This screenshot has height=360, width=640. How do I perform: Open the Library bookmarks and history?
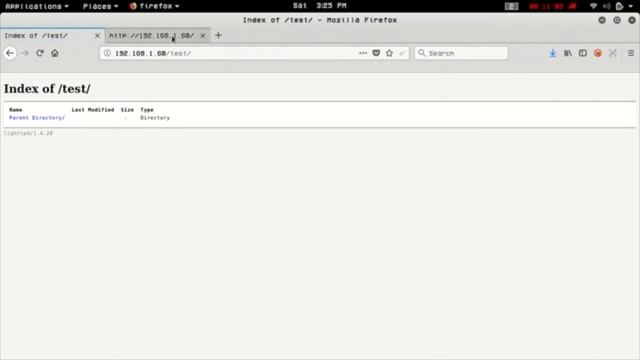pyautogui.click(x=568, y=53)
